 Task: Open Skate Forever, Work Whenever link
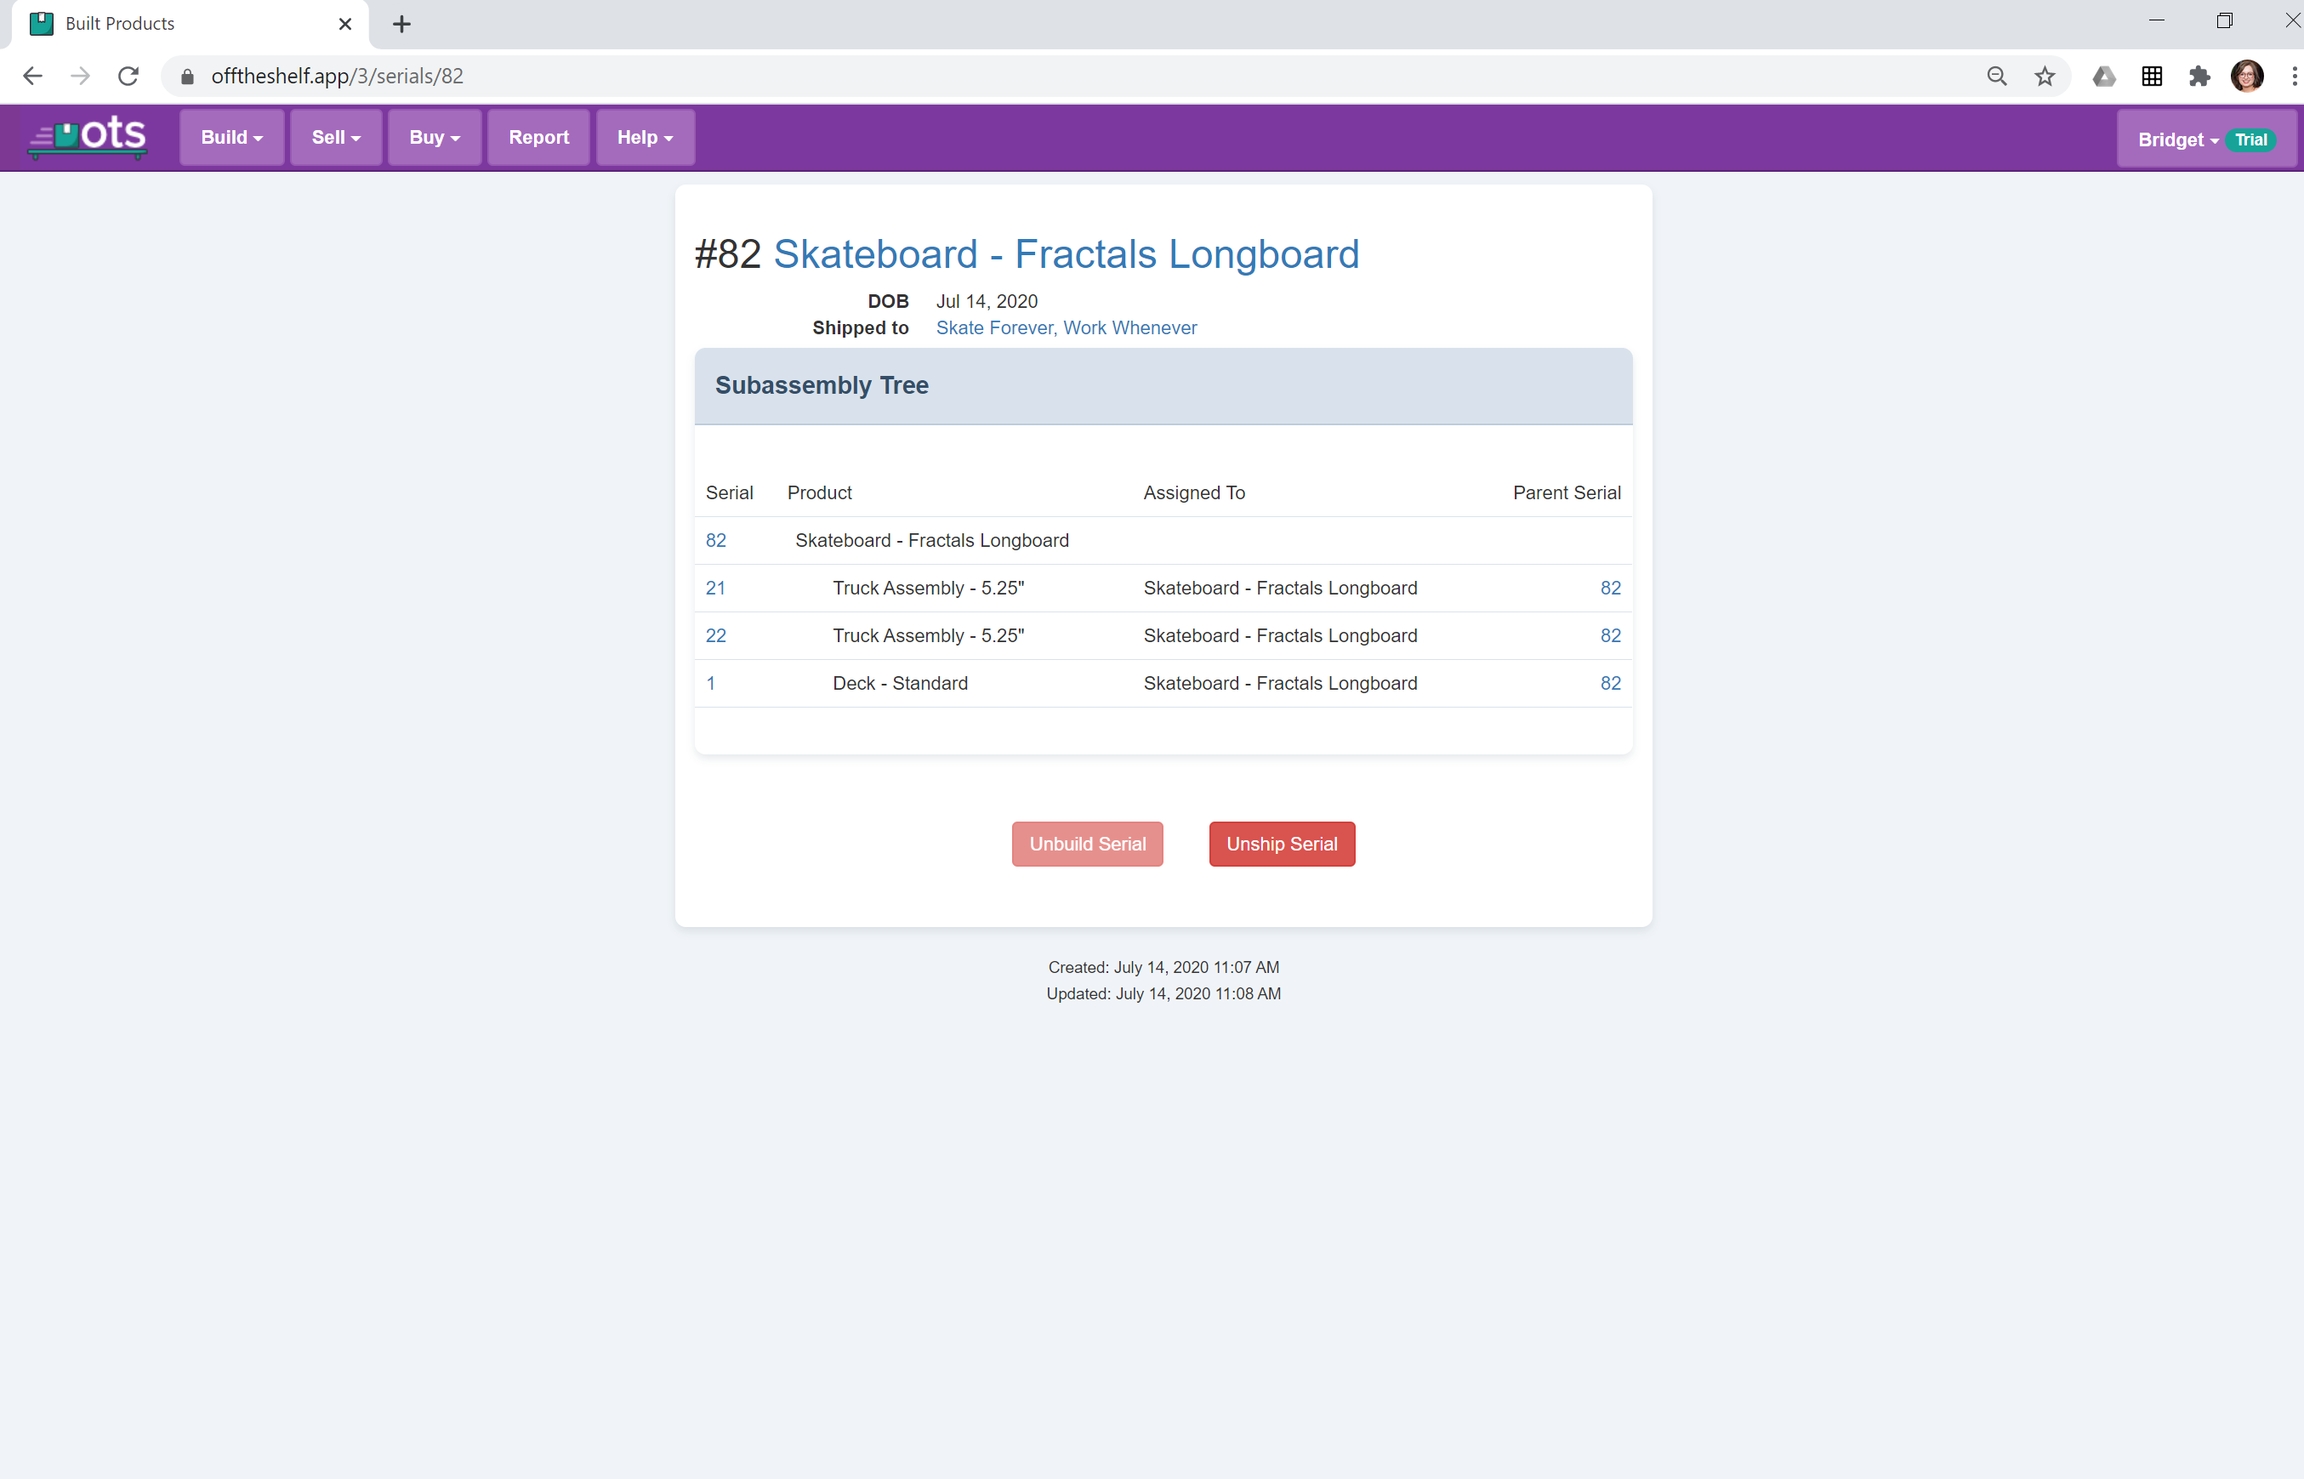click(1066, 328)
